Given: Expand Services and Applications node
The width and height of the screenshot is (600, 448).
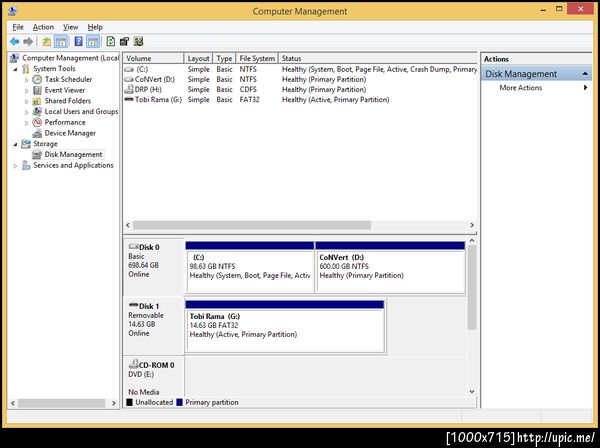Looking at the screenshot, I should point(15,166).
